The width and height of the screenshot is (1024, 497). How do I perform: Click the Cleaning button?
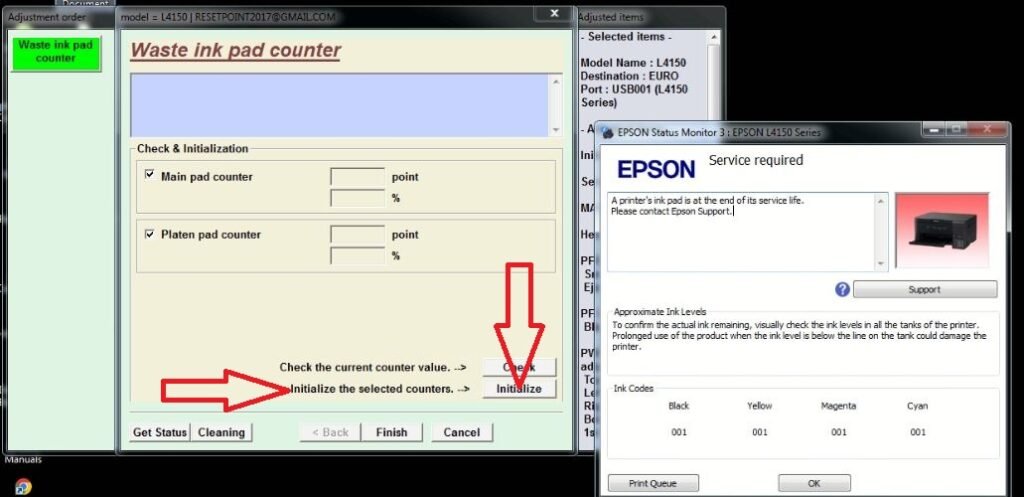tap(221, 432)
